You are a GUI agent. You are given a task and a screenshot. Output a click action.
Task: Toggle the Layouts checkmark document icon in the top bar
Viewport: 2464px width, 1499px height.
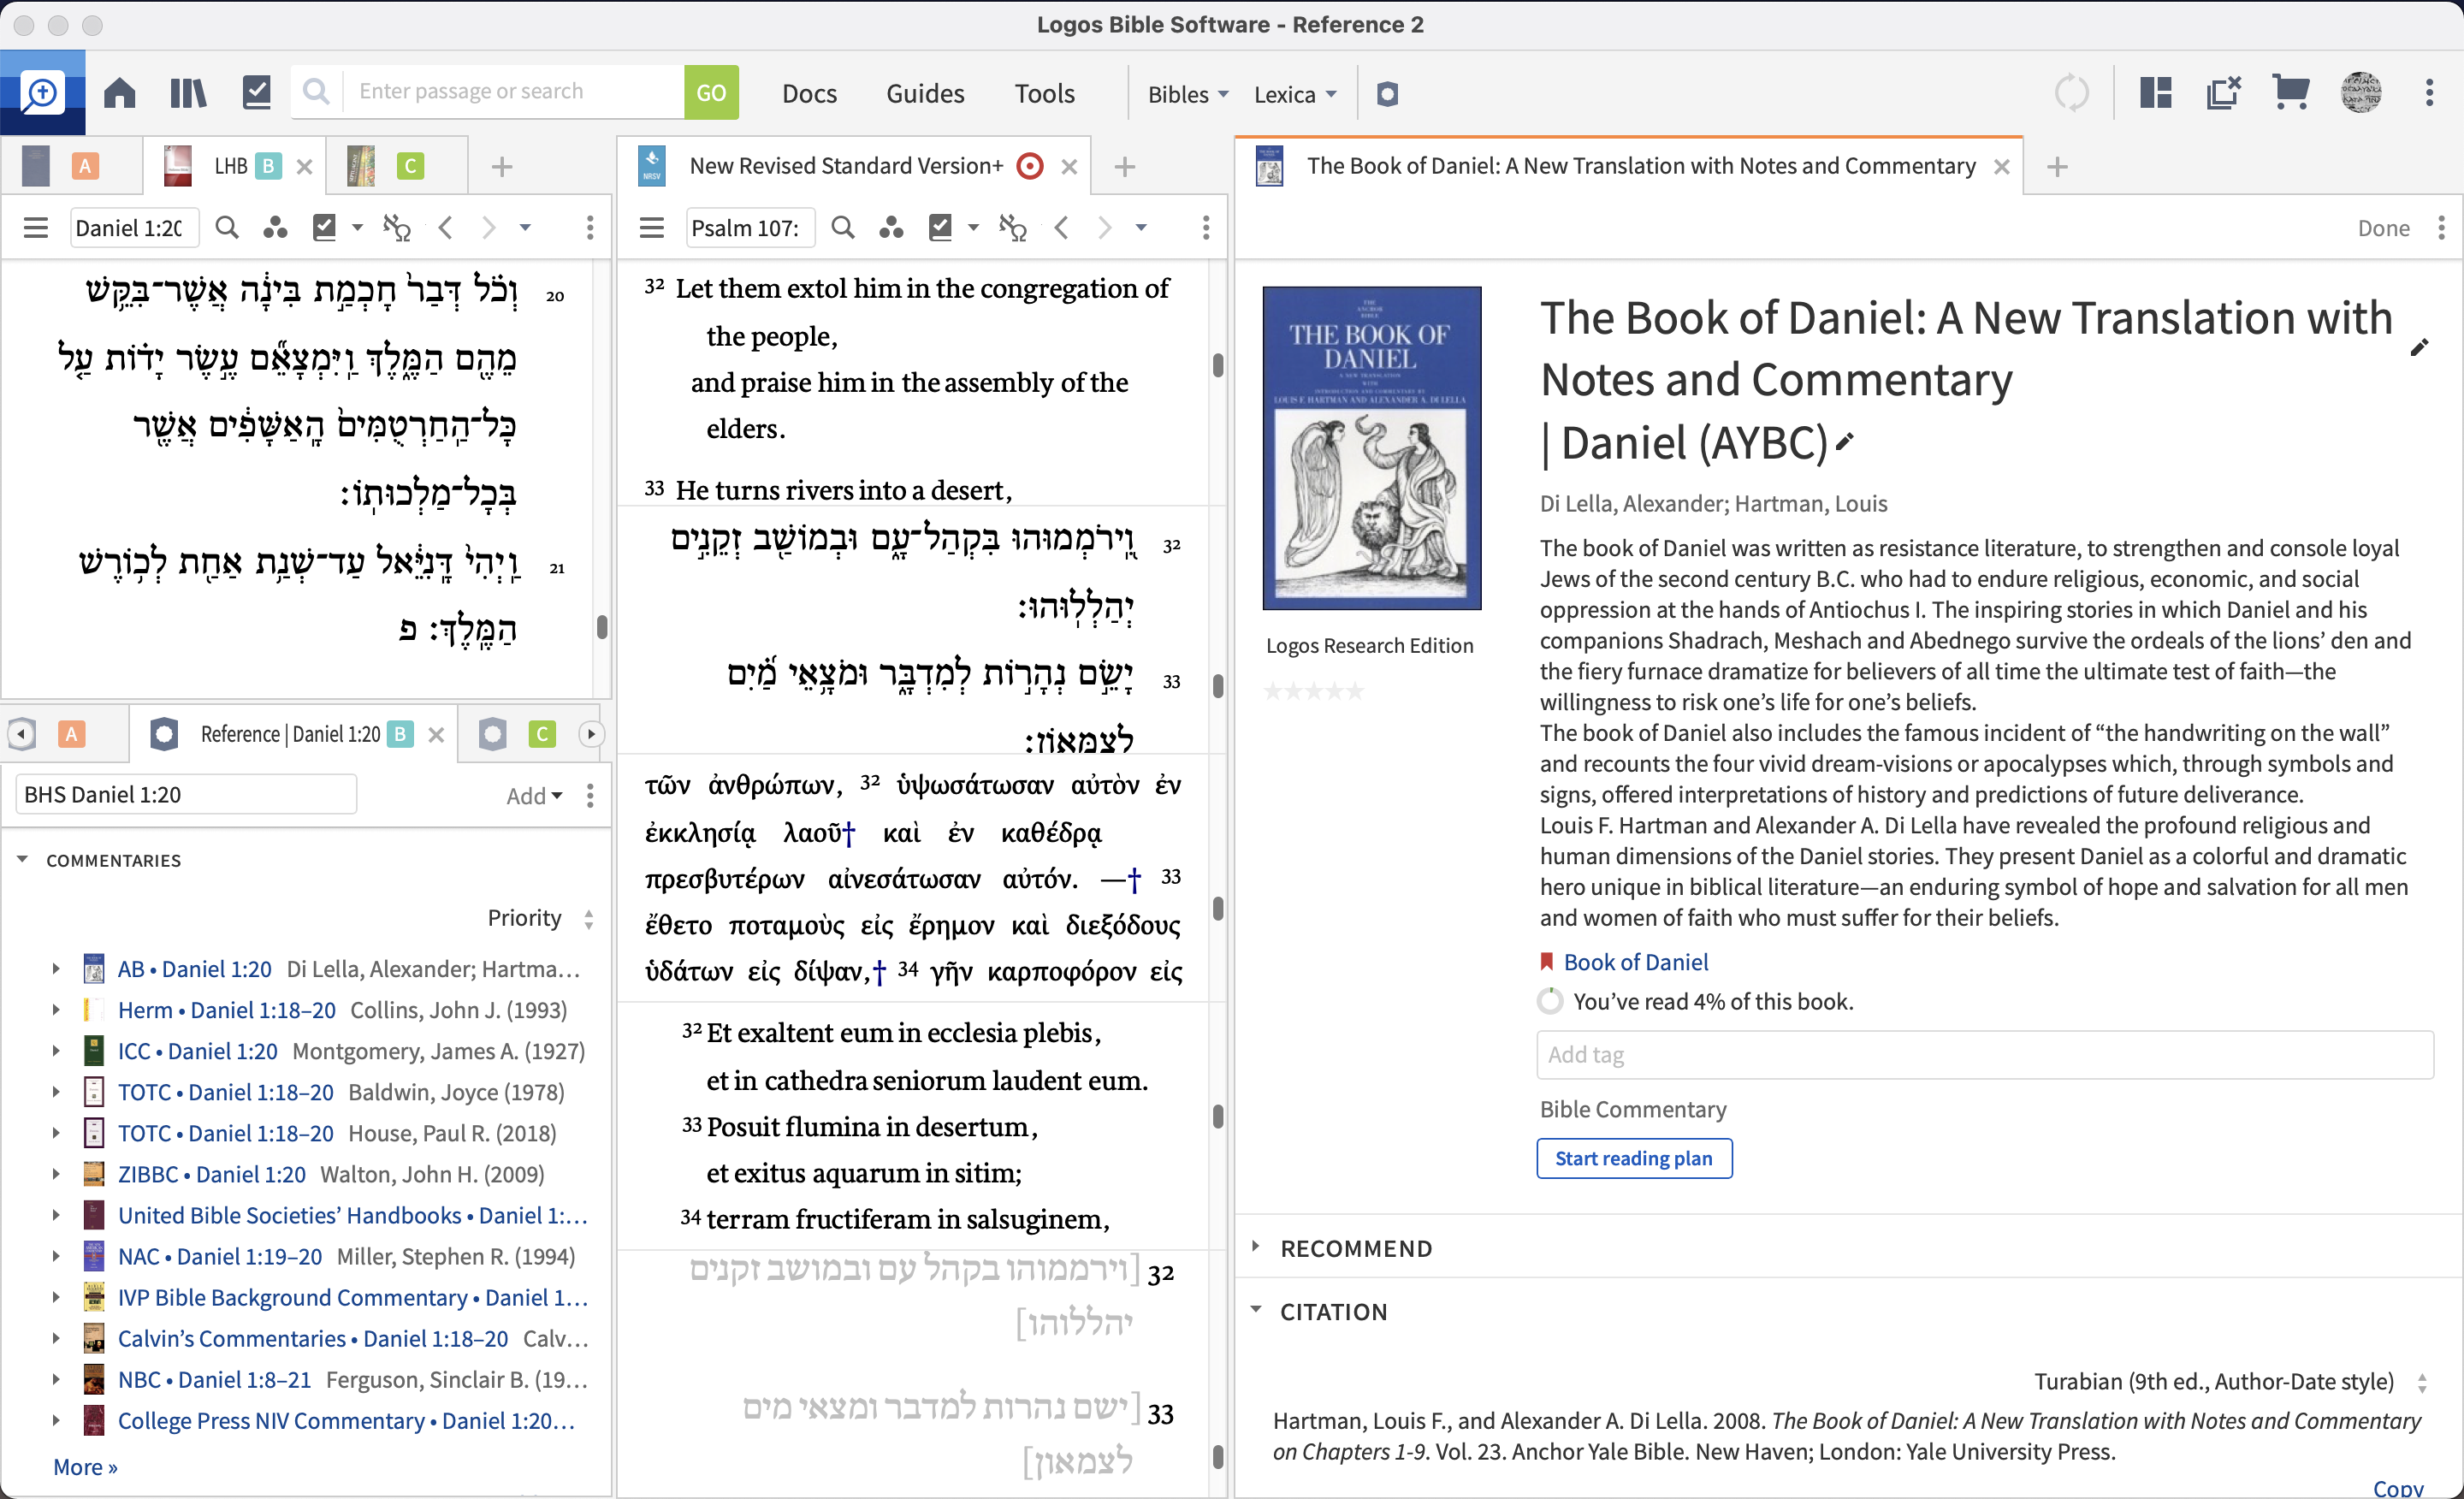click(257, 93)
